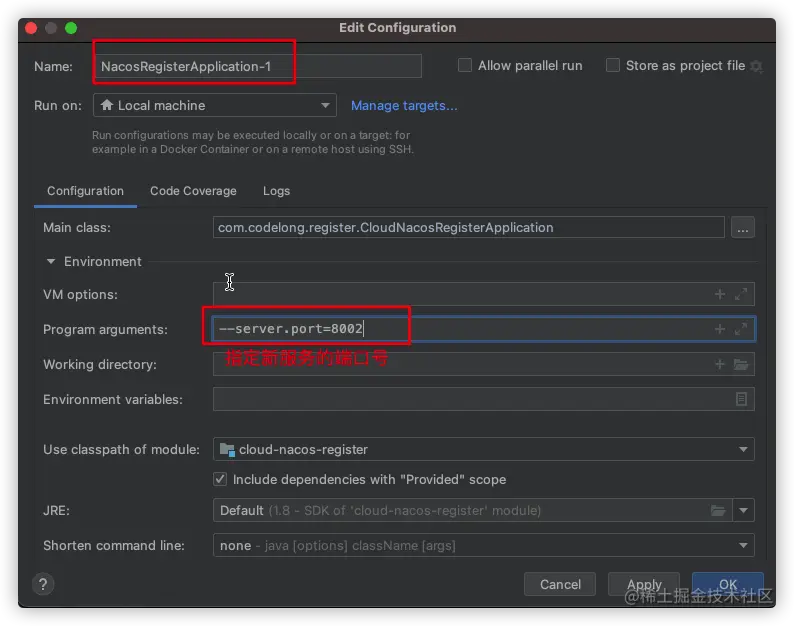Image resolution: width=794 pixels, height=626 pixels.
Task: Click the Main class field
Action: pos(468,227)
